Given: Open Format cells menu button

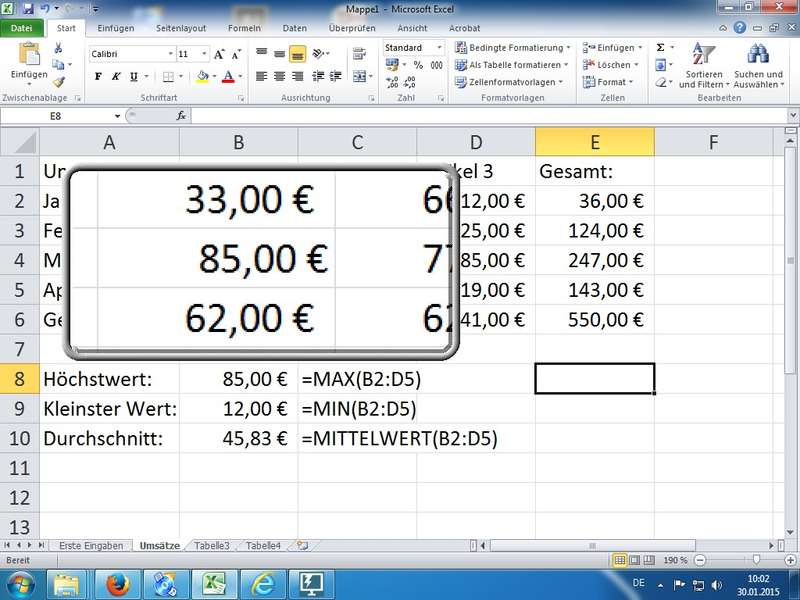Looking at the screenshot, I should tap(607, 82).
